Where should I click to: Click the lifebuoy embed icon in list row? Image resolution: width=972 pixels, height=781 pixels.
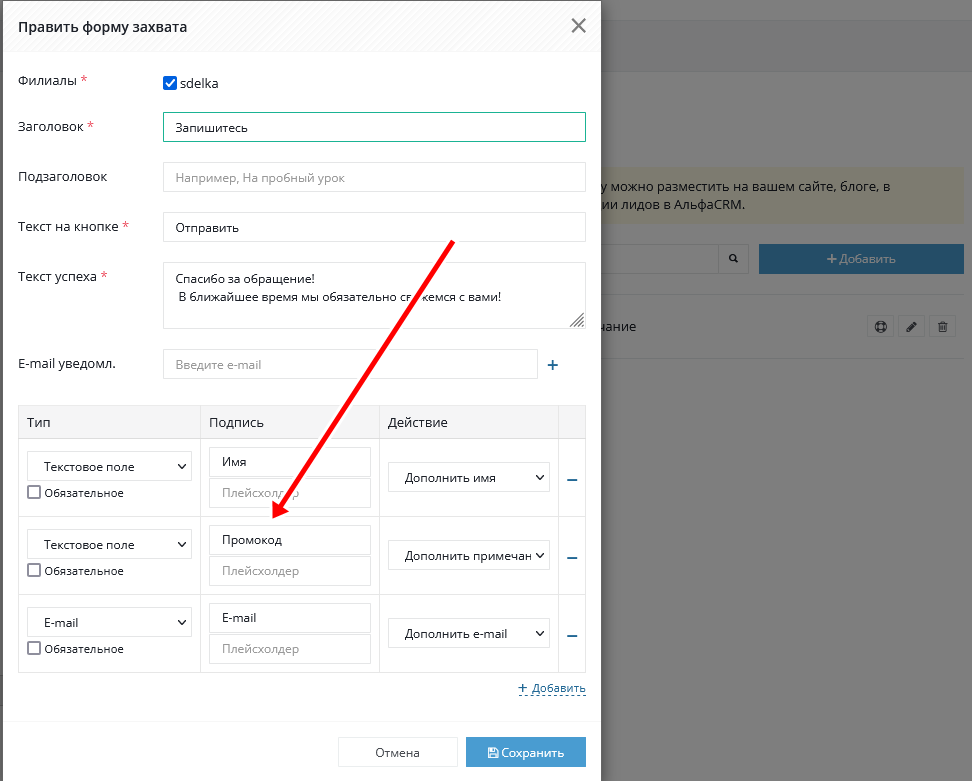coord(879,327)
